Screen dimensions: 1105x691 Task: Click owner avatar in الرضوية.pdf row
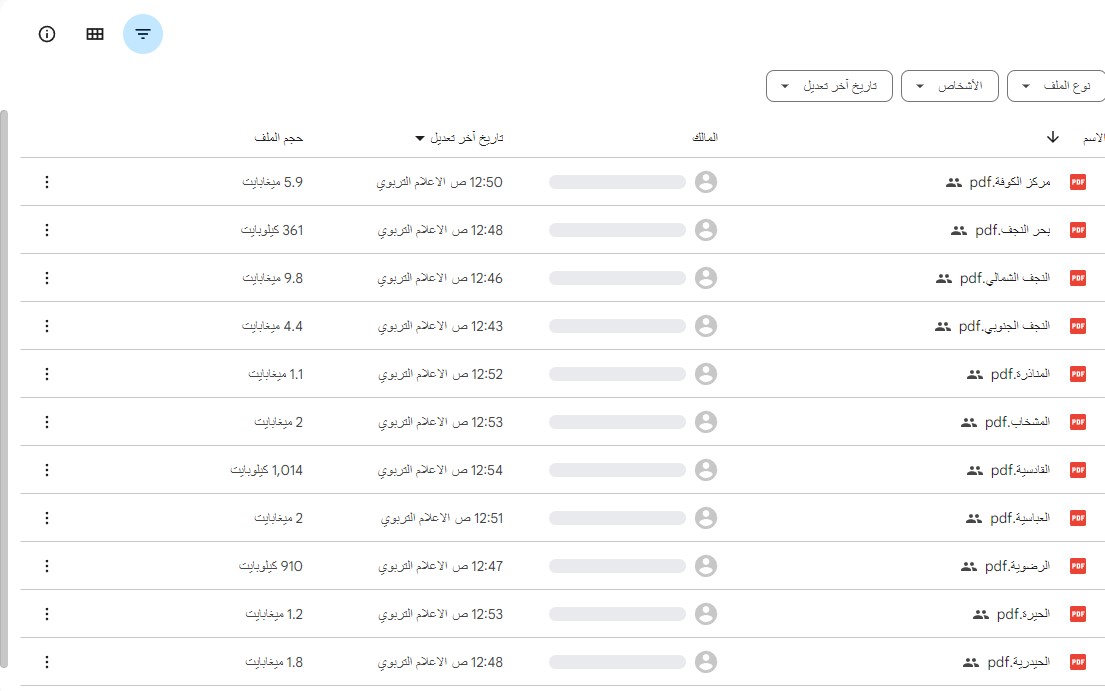click(705, 566)
